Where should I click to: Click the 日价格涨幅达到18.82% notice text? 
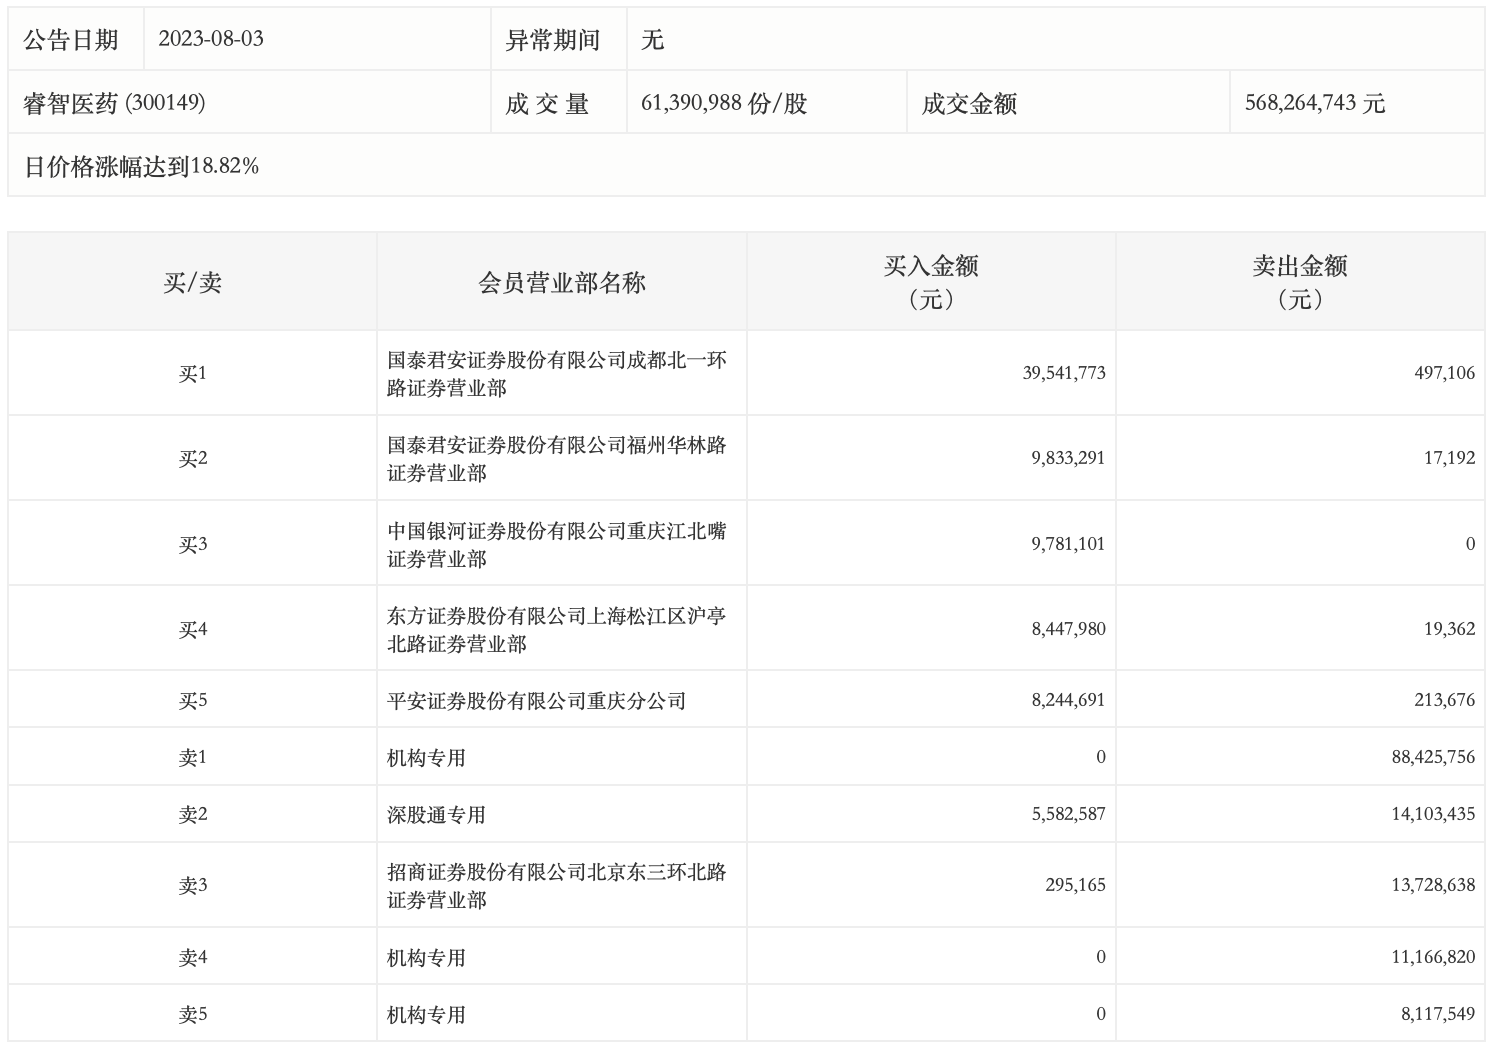coord(141,167)
